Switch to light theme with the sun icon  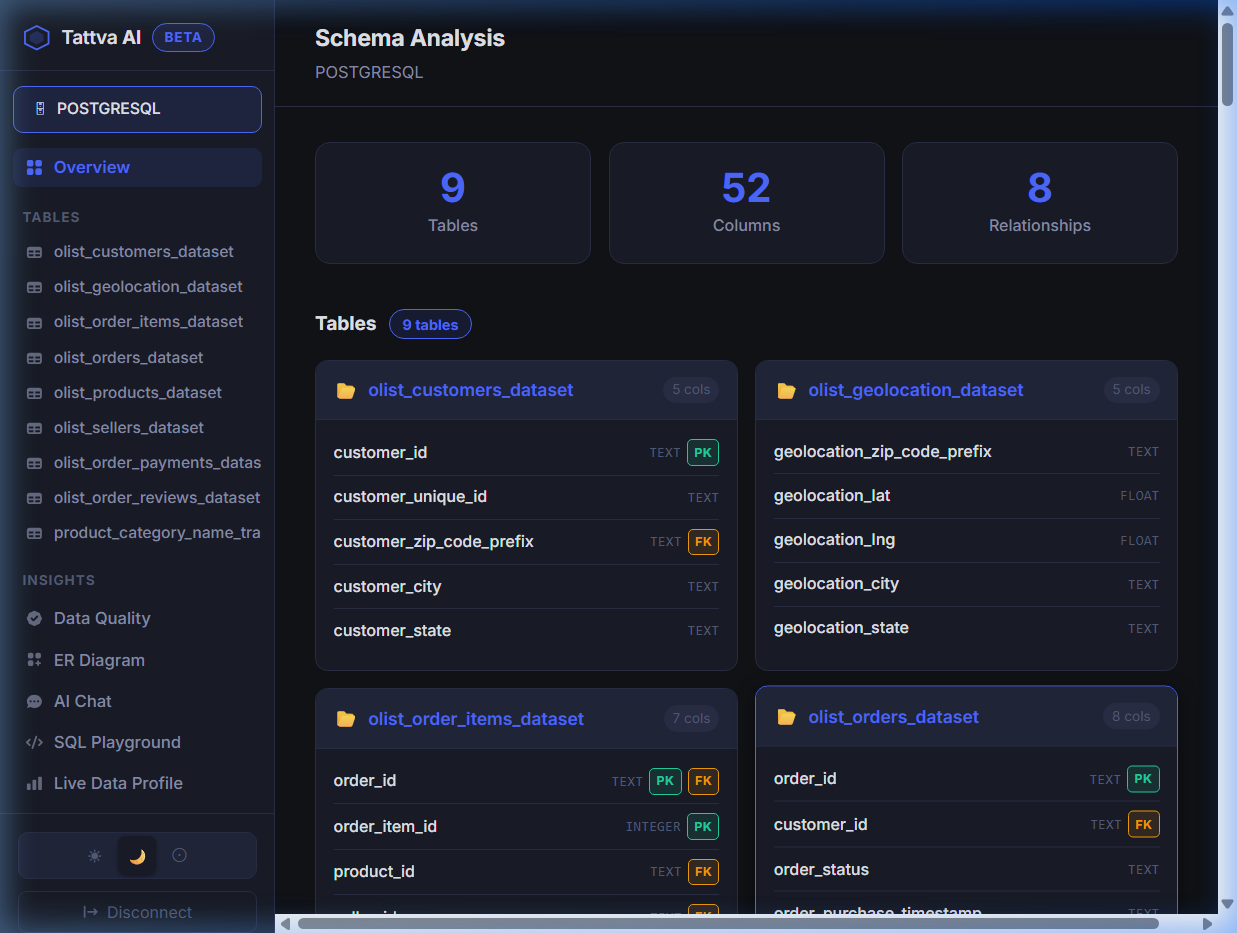point(94,855)
